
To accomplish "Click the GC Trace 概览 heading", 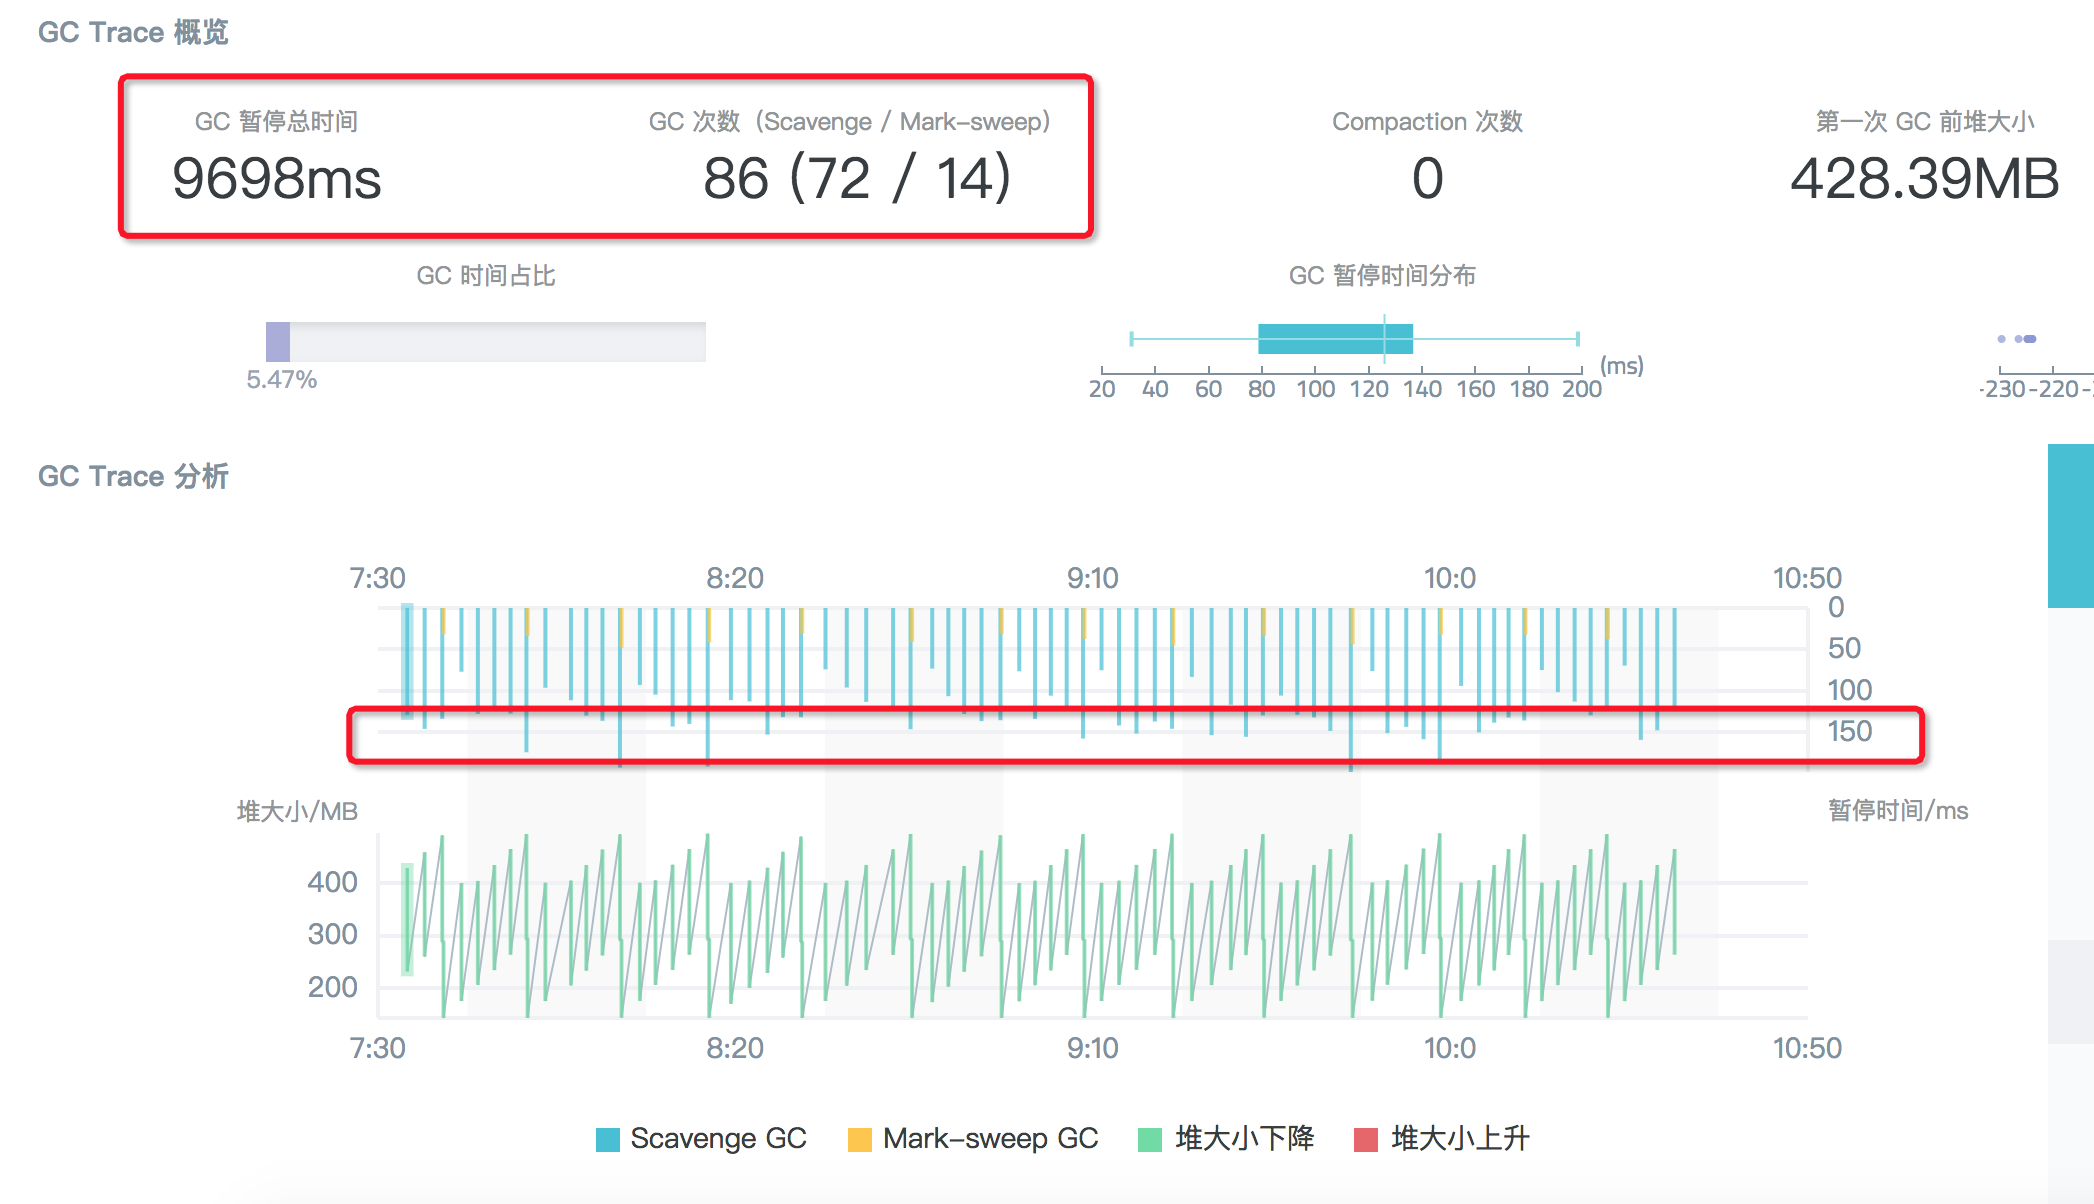I will [133, 32].
